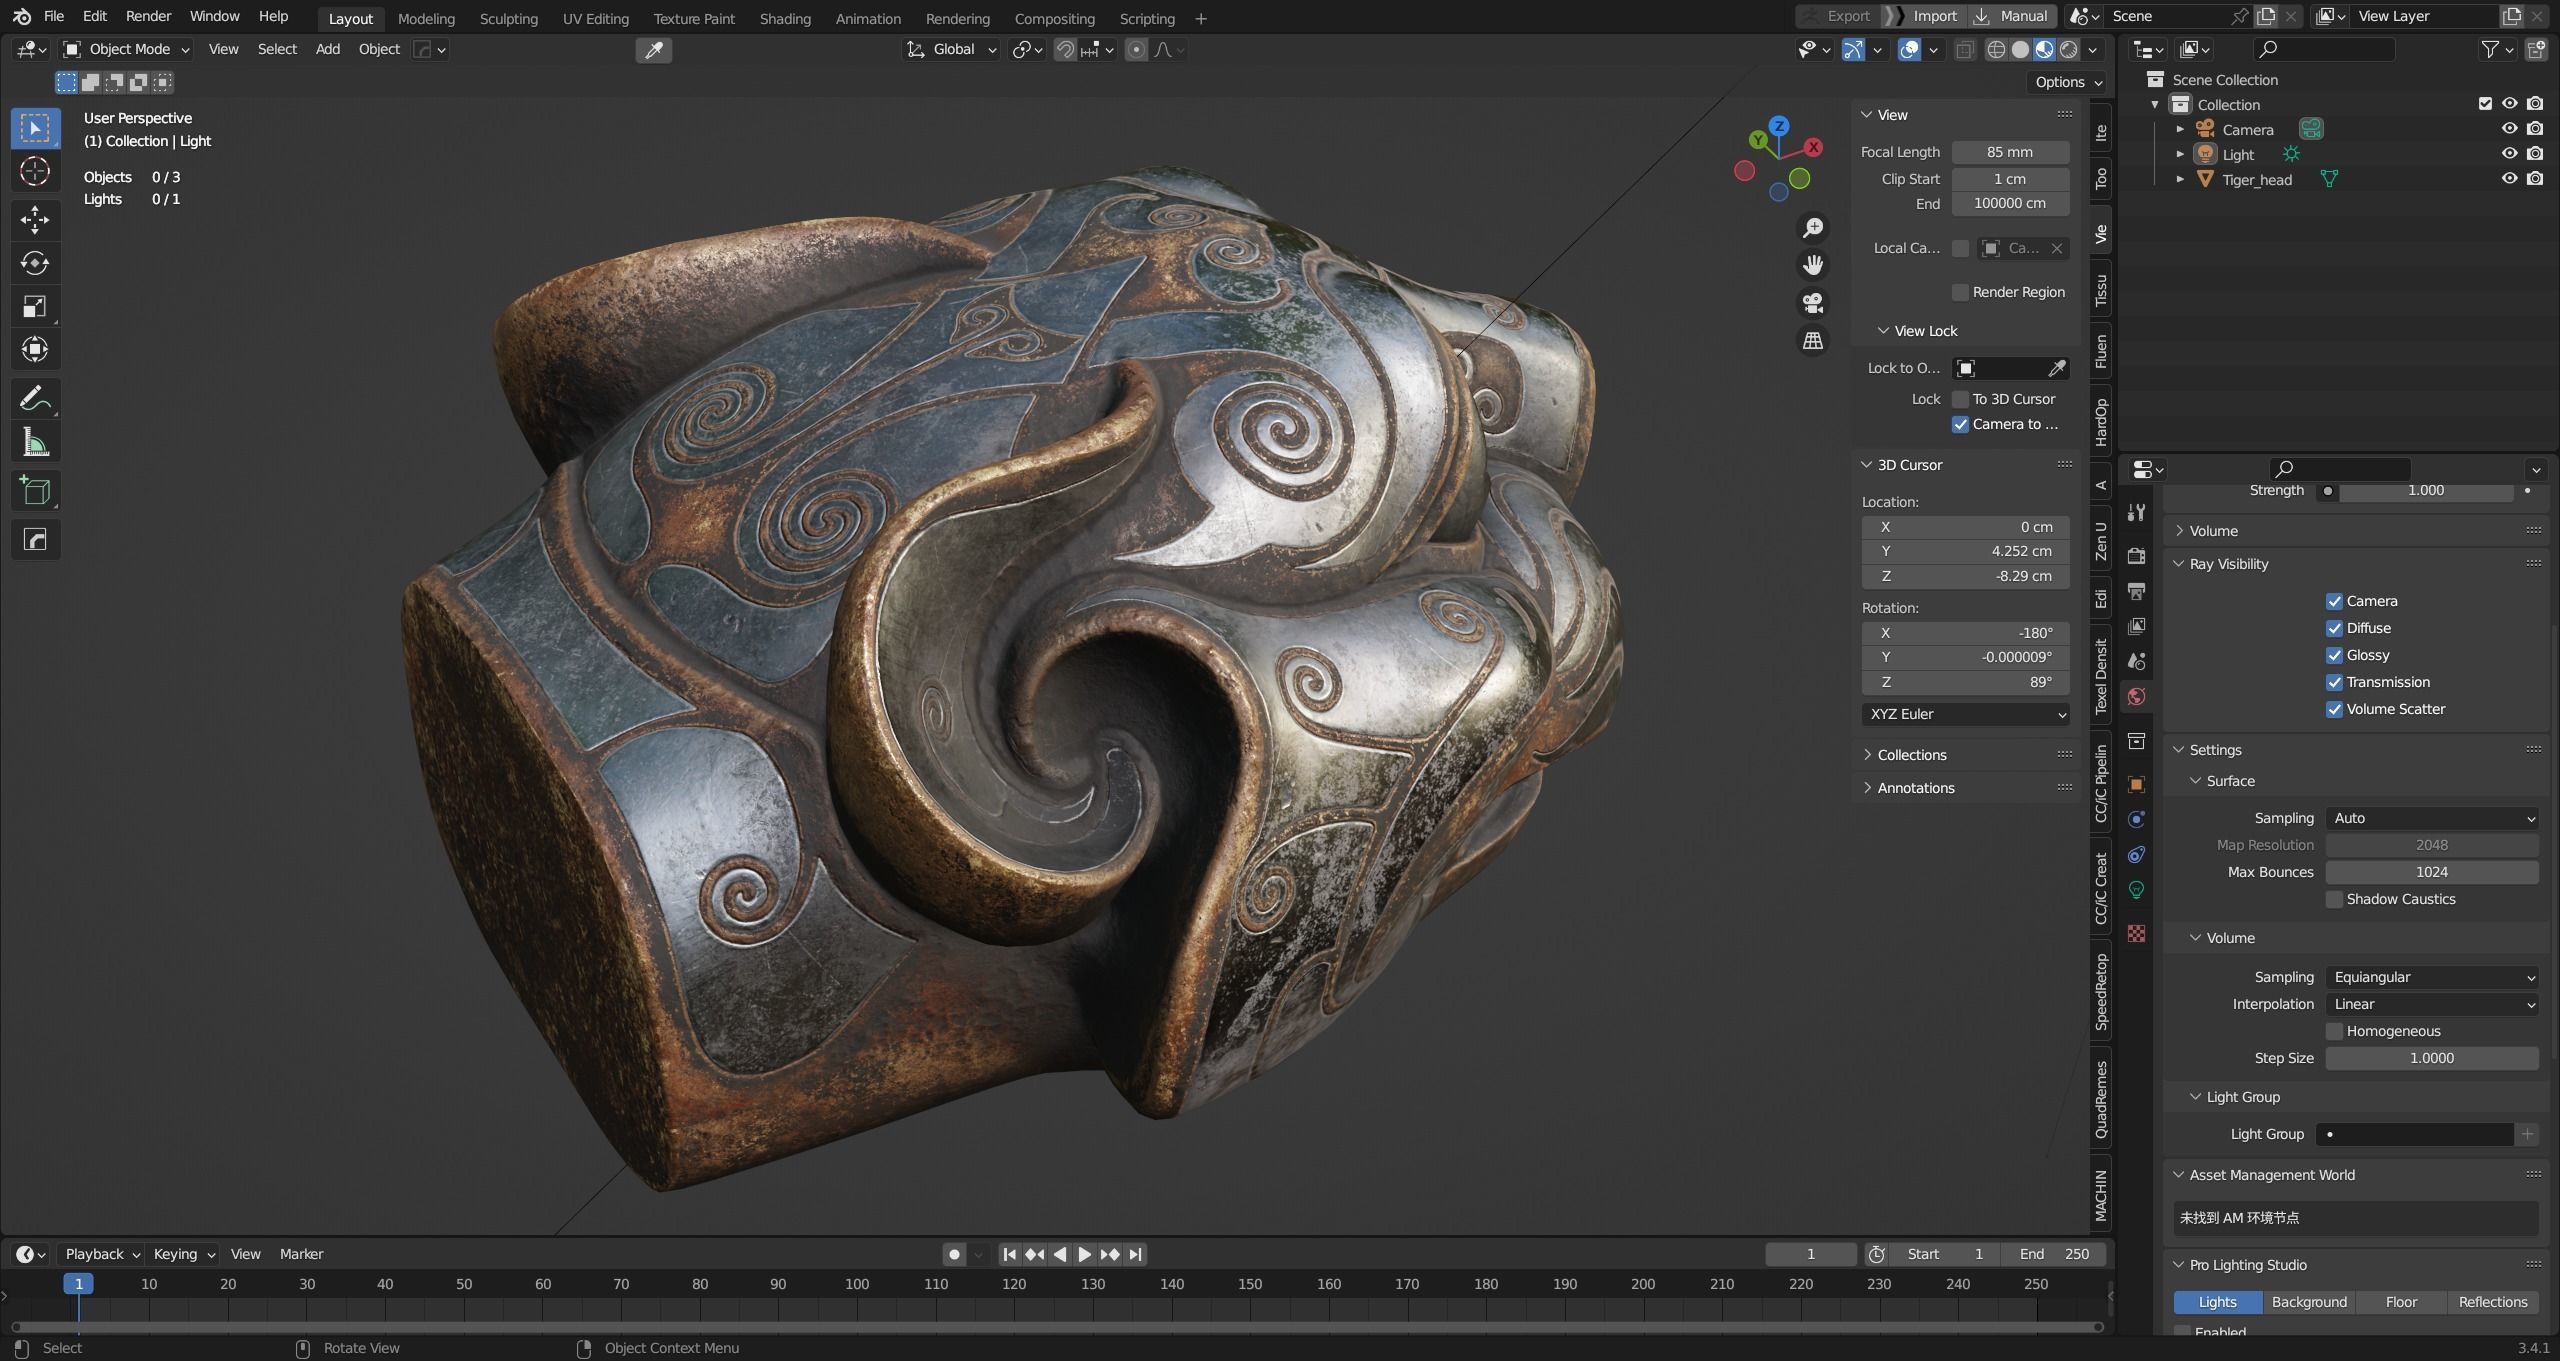This screenshot has width=2560, height=1361.
Task: Activate the Transform tool
Action: 35,349
